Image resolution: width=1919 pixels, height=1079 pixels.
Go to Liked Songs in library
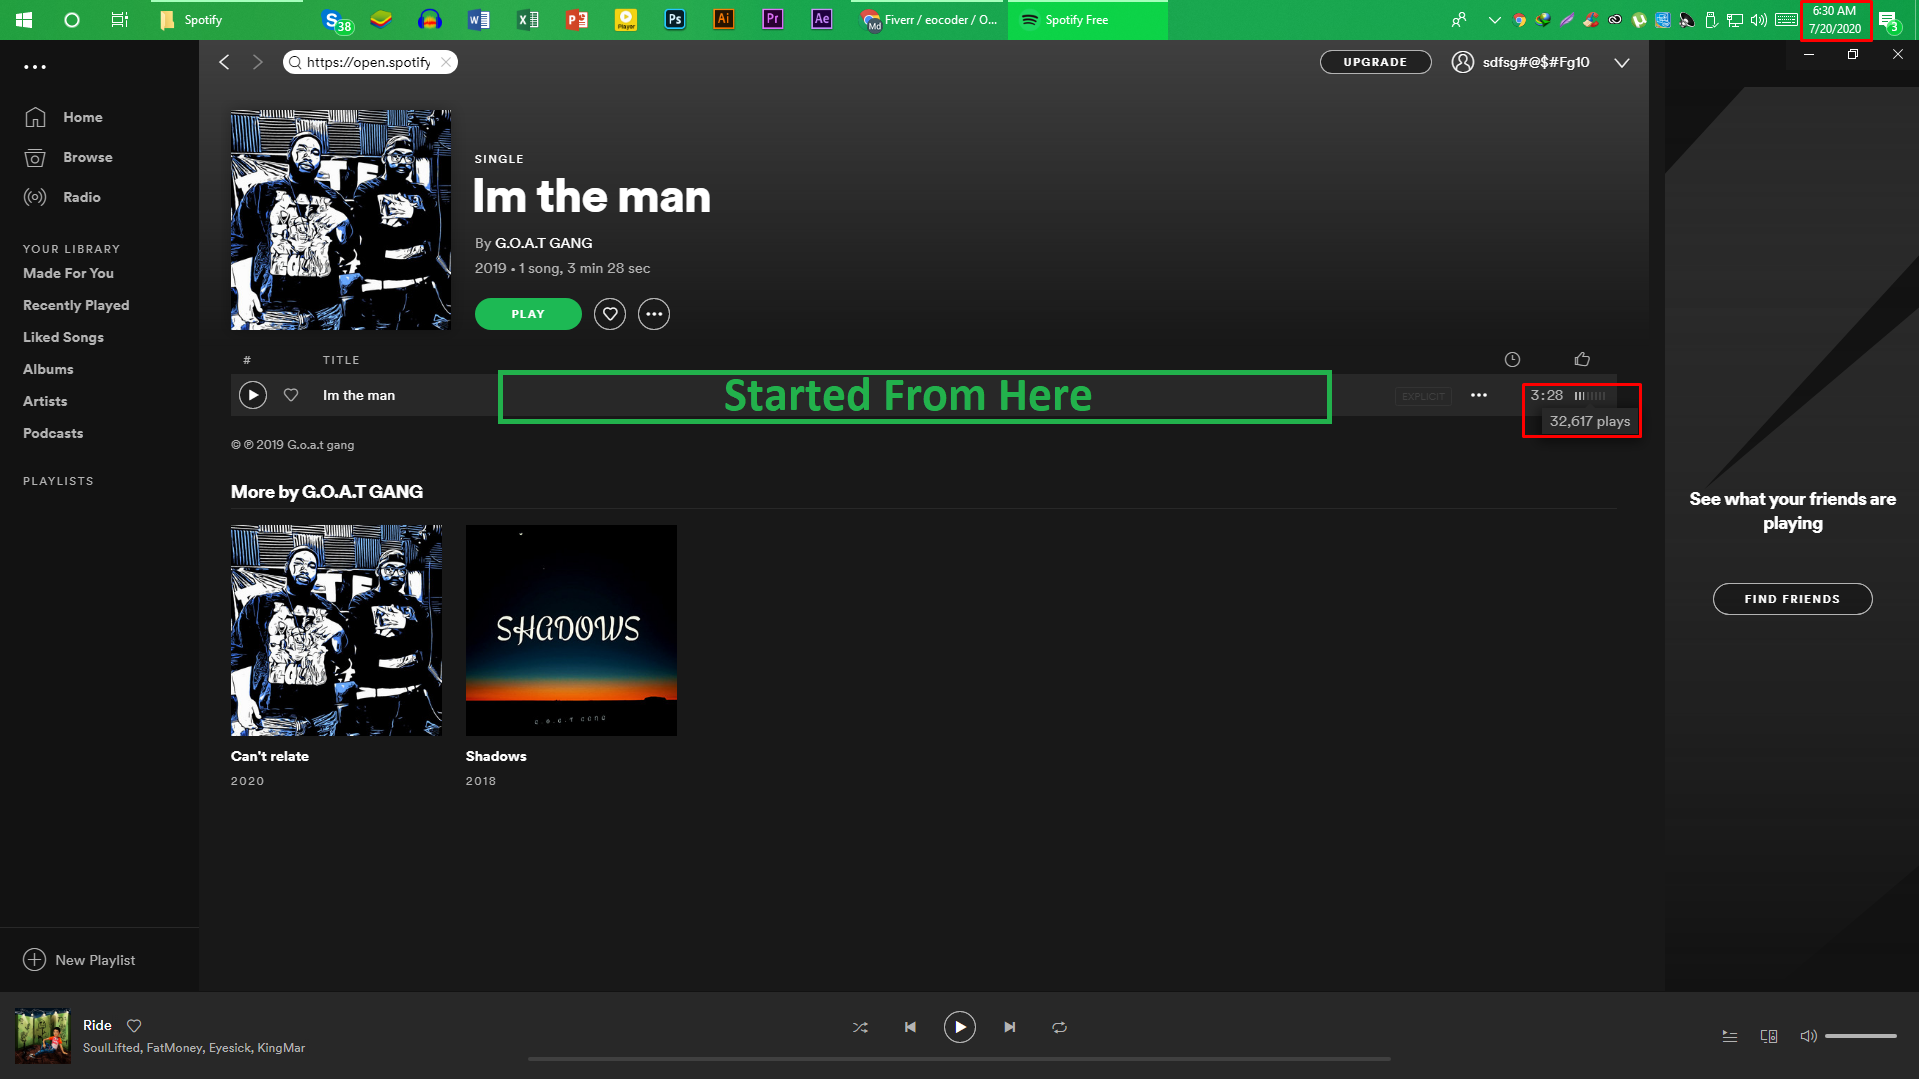(63, 337)
